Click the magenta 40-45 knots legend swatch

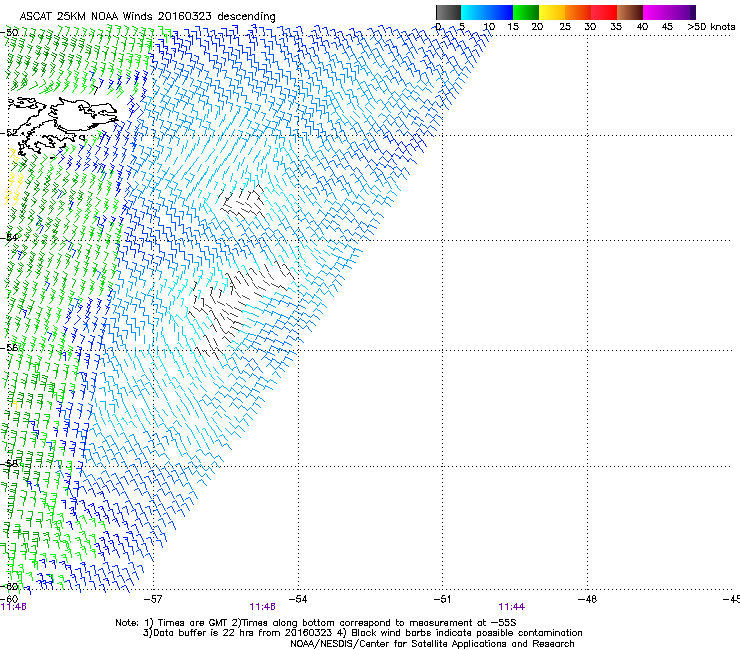pyautogui.click(x=656, y=12)
